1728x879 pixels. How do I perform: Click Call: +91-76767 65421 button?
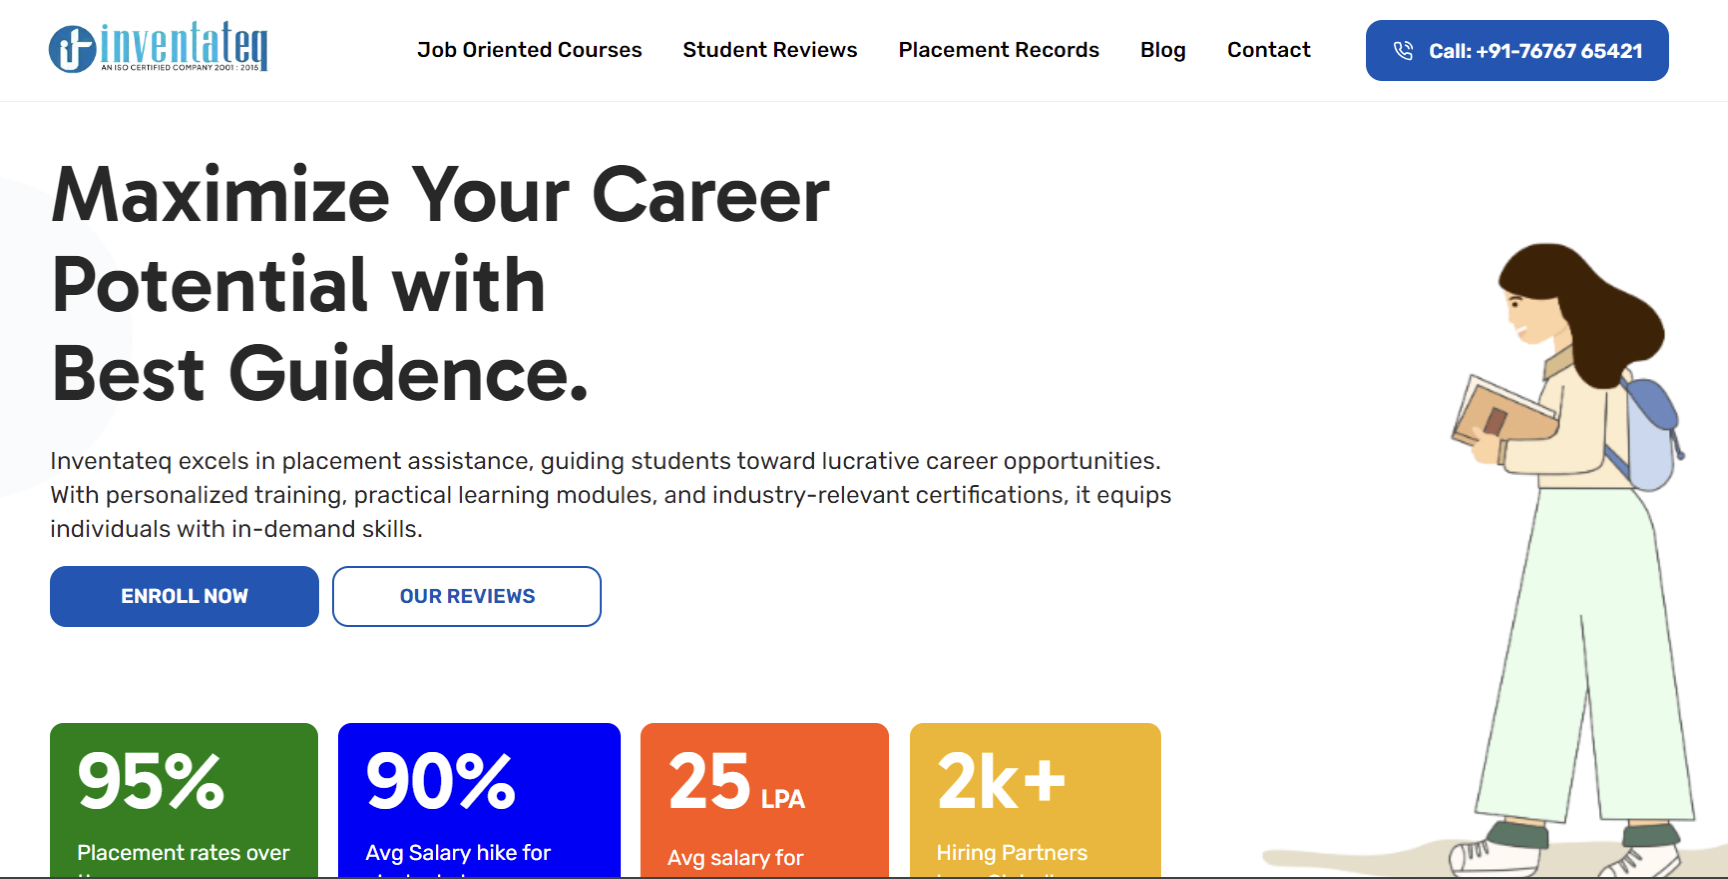click(x=1517, y=50)
